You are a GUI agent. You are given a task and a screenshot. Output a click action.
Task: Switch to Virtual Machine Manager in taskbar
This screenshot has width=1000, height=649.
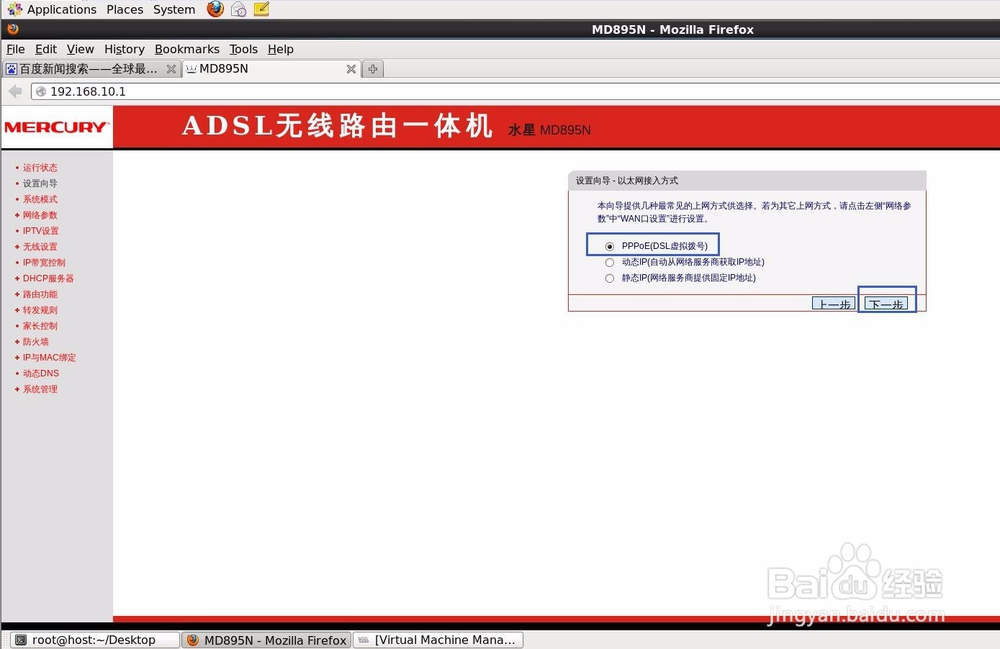438,639
